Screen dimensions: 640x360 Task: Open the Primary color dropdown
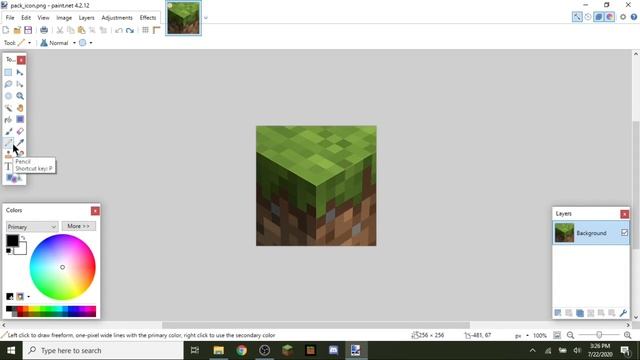(x=31, y=227)
